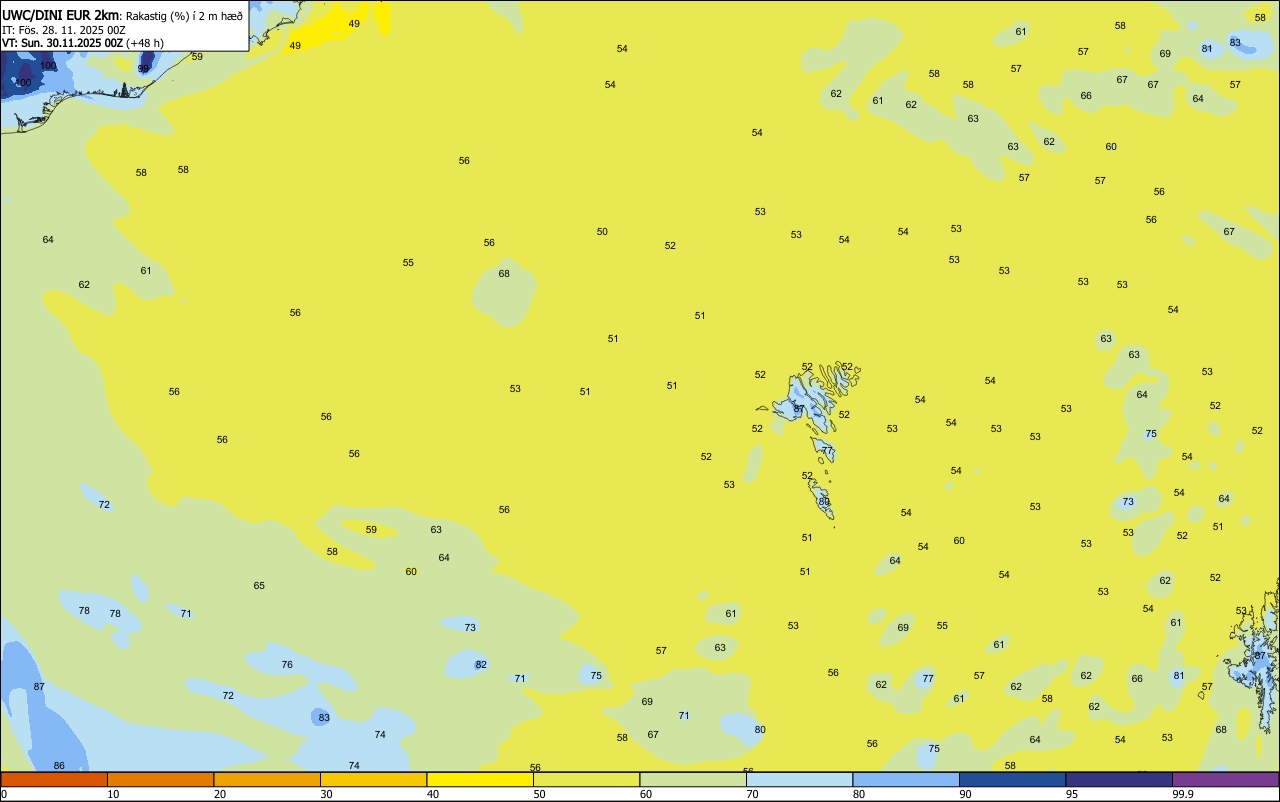Click the legend tick label '40'
Viewport: 1280px width, 802px height.
coord(432,794)
